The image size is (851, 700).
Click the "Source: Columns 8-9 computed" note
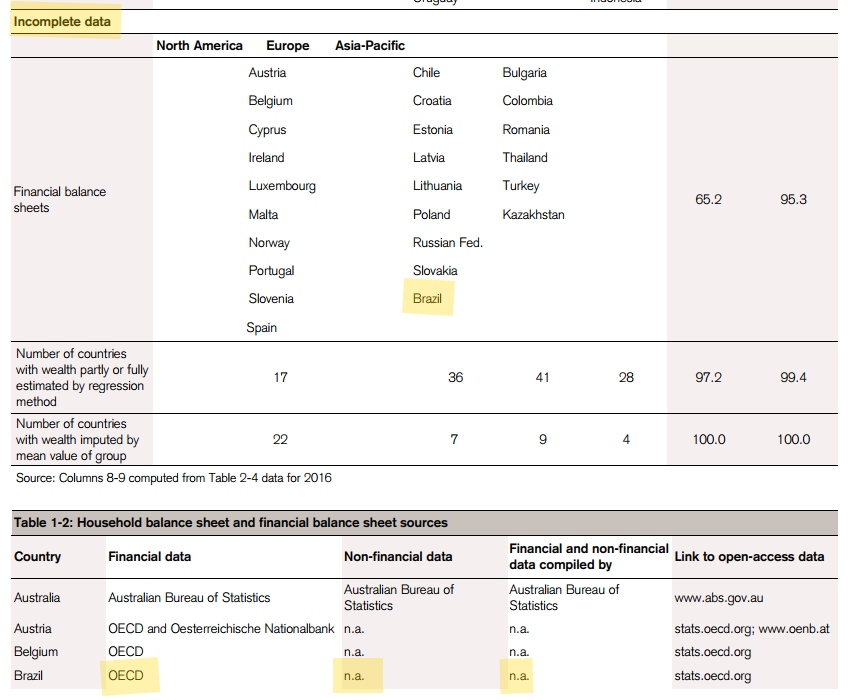click(174, 478)
